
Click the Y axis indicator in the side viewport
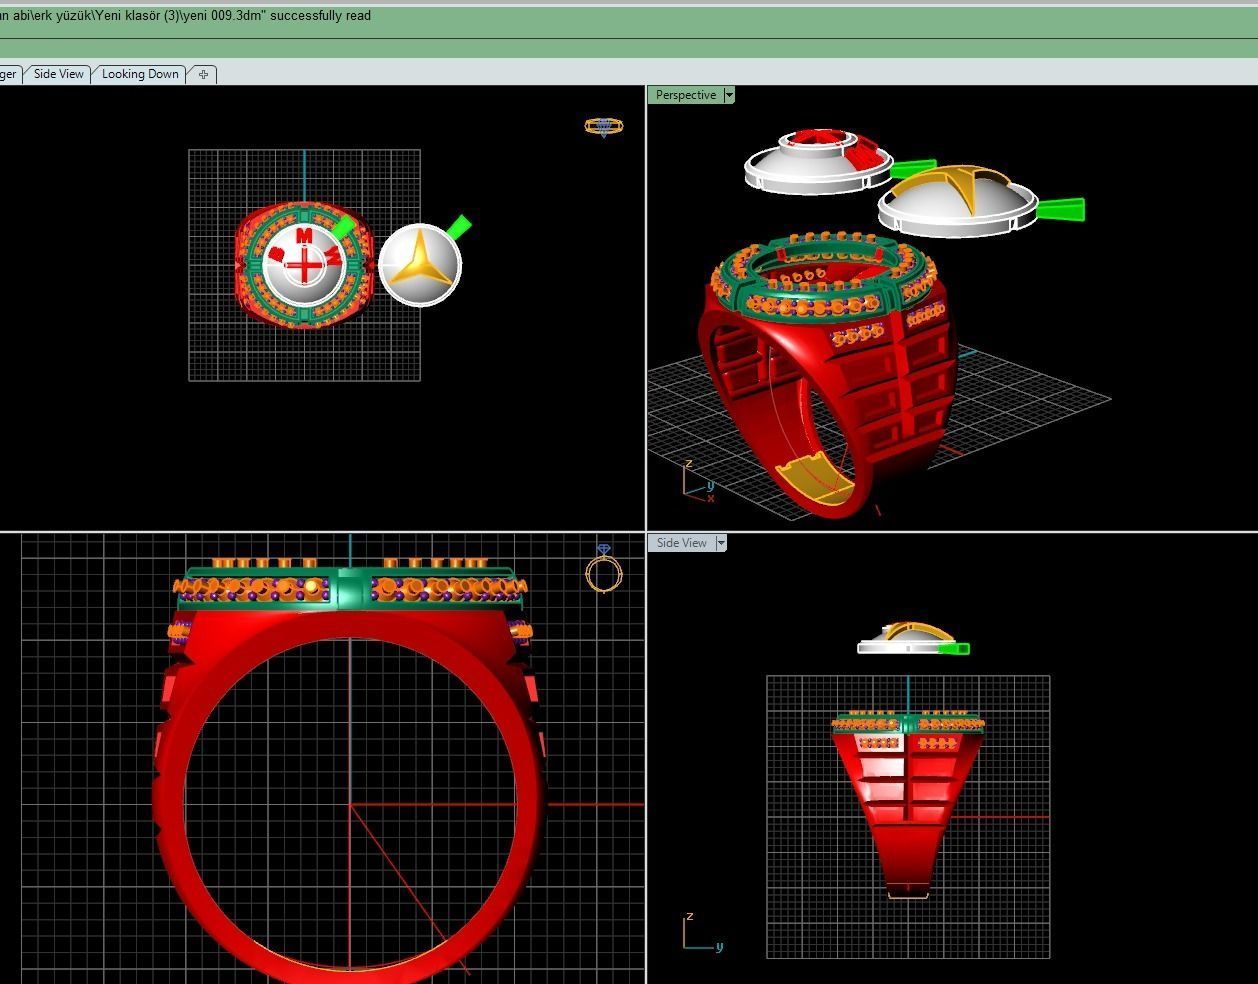(x=718, y=946)
